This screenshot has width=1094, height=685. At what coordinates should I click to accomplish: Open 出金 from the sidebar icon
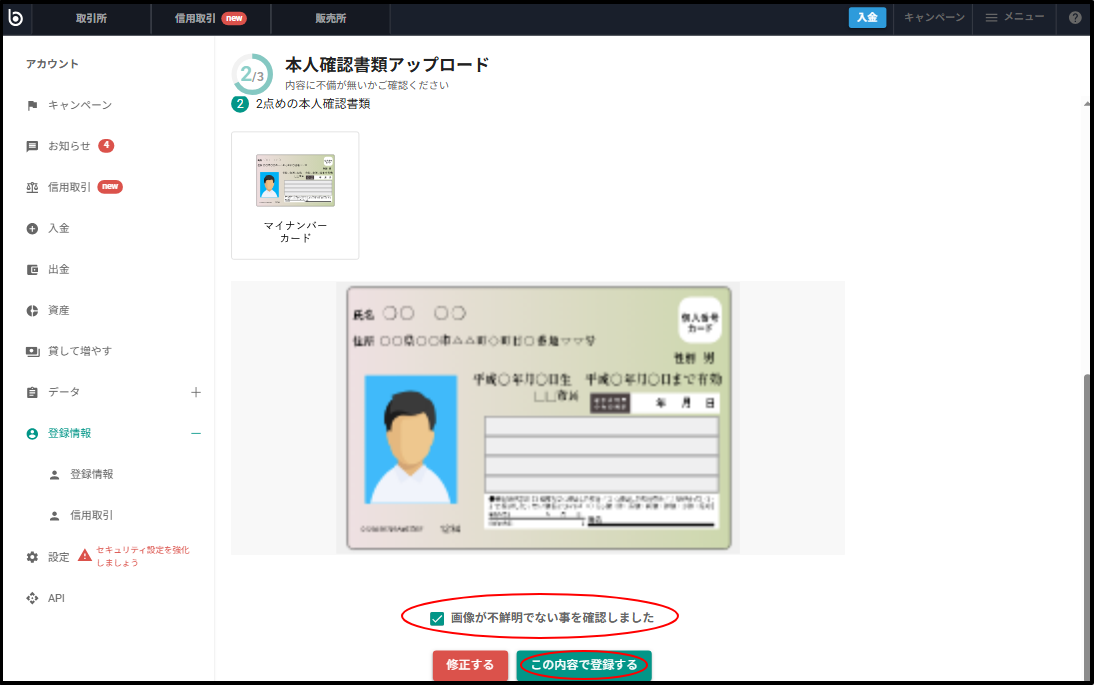tap(33, 268)
